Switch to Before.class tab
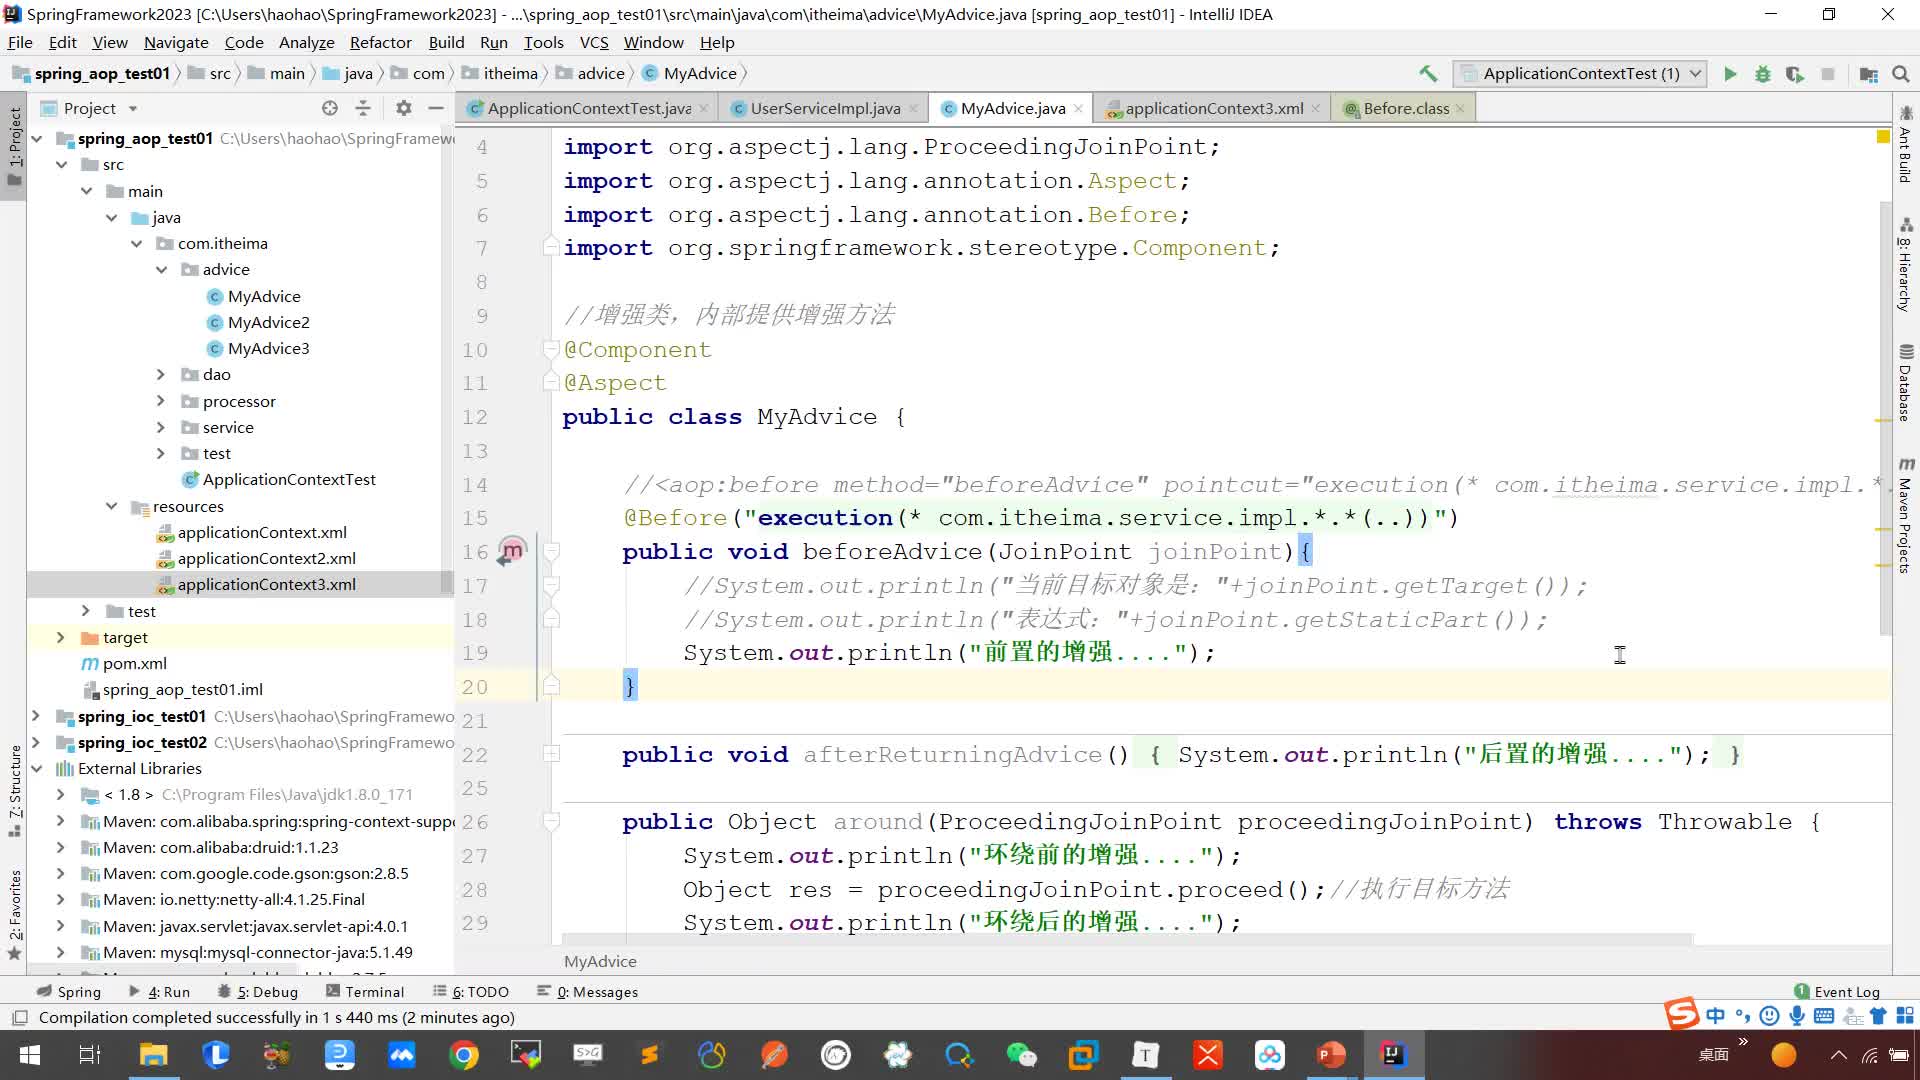The height and width of the screenshot is (1080, 1920). [1405, 108]
